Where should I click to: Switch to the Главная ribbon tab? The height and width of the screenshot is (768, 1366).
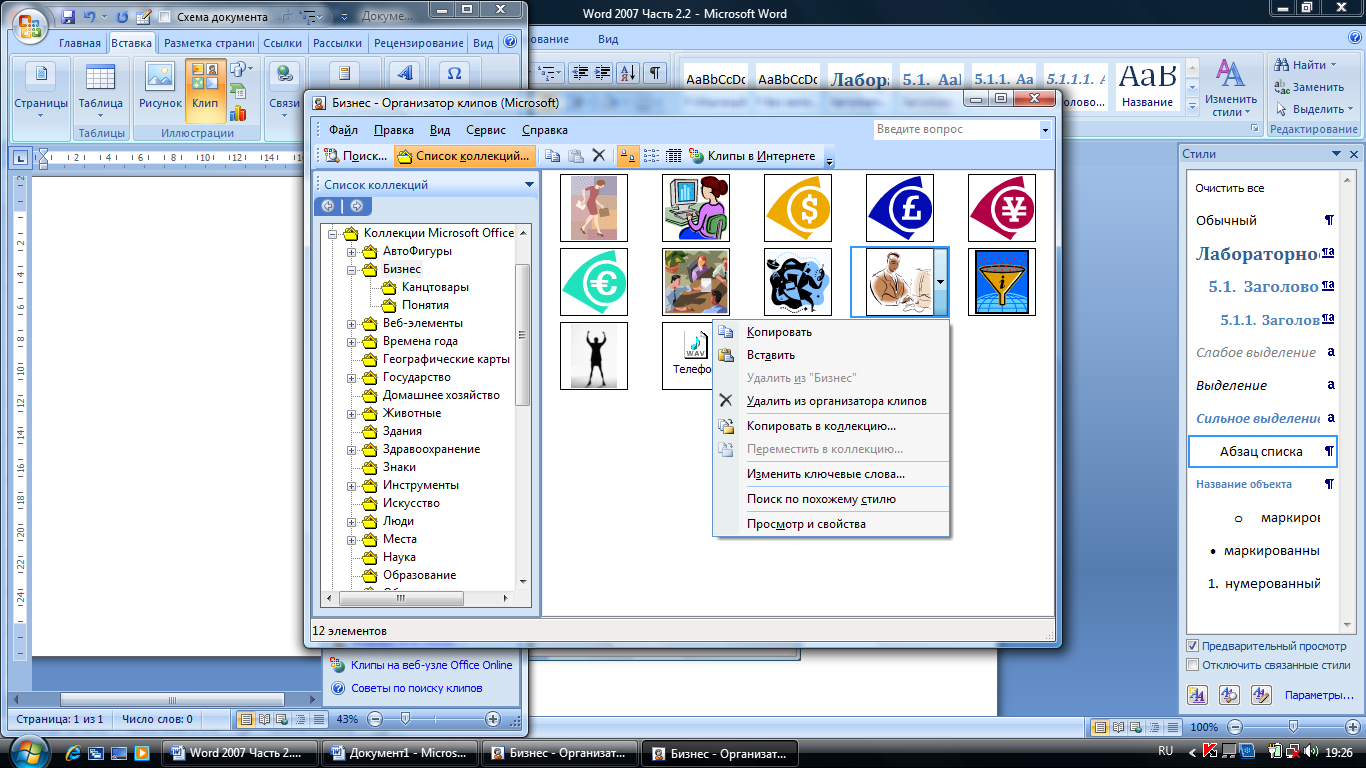pos(79,43)
